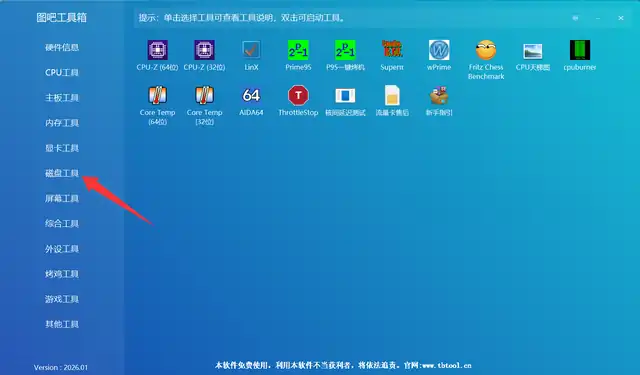
Task: Minimize the 图吧工具箱 window
Action: tap(598, 18)
